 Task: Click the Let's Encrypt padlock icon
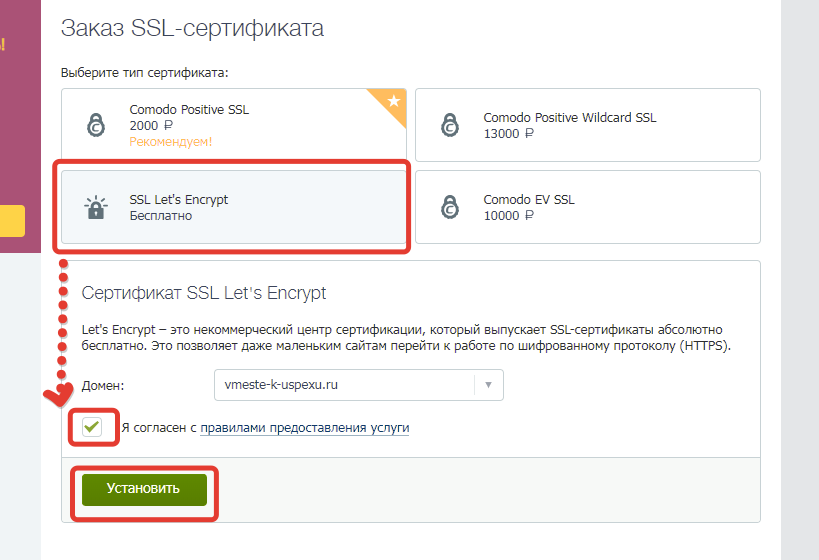pyautogui.click(x=96, y=207)
